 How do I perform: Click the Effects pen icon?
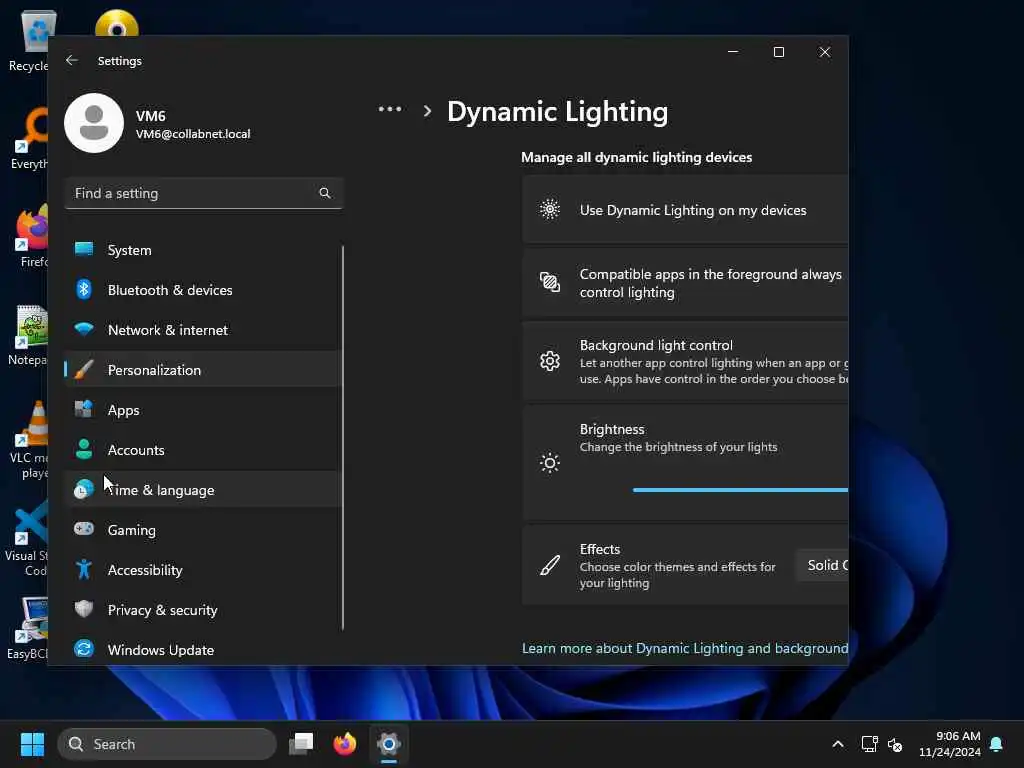pos(550,565)
